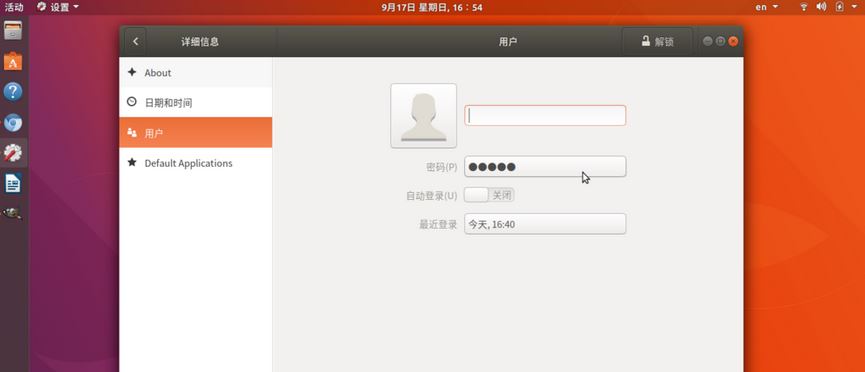Viewport: 865px width, 372px height.
Task: Maximize the settings window
Action: pyautogui.click(x=720, y=41)
